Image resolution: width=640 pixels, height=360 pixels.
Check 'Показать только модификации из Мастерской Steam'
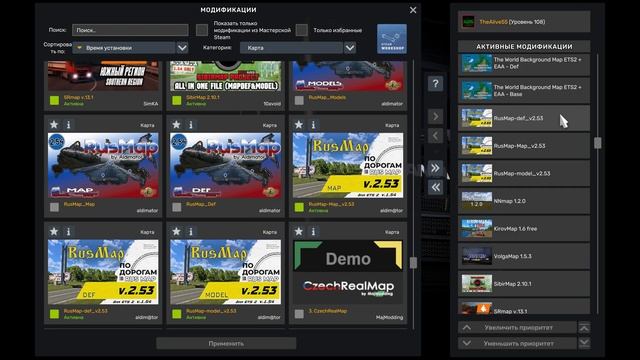click(202, 30)
